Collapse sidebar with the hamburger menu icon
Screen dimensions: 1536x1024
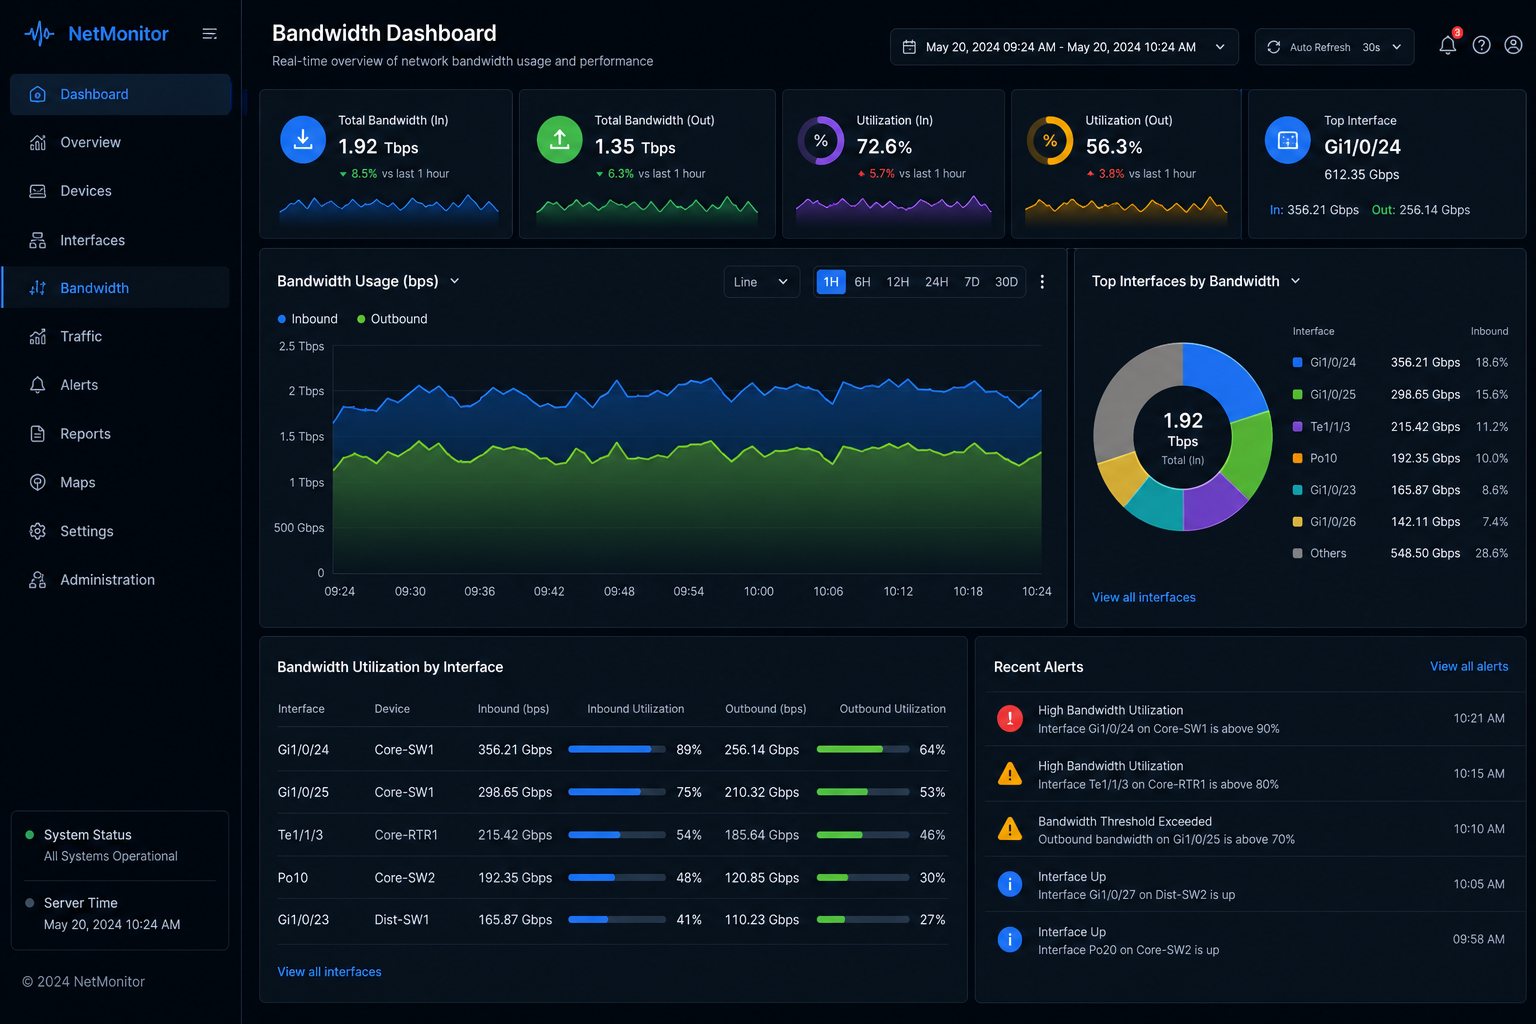pos(210,34)
